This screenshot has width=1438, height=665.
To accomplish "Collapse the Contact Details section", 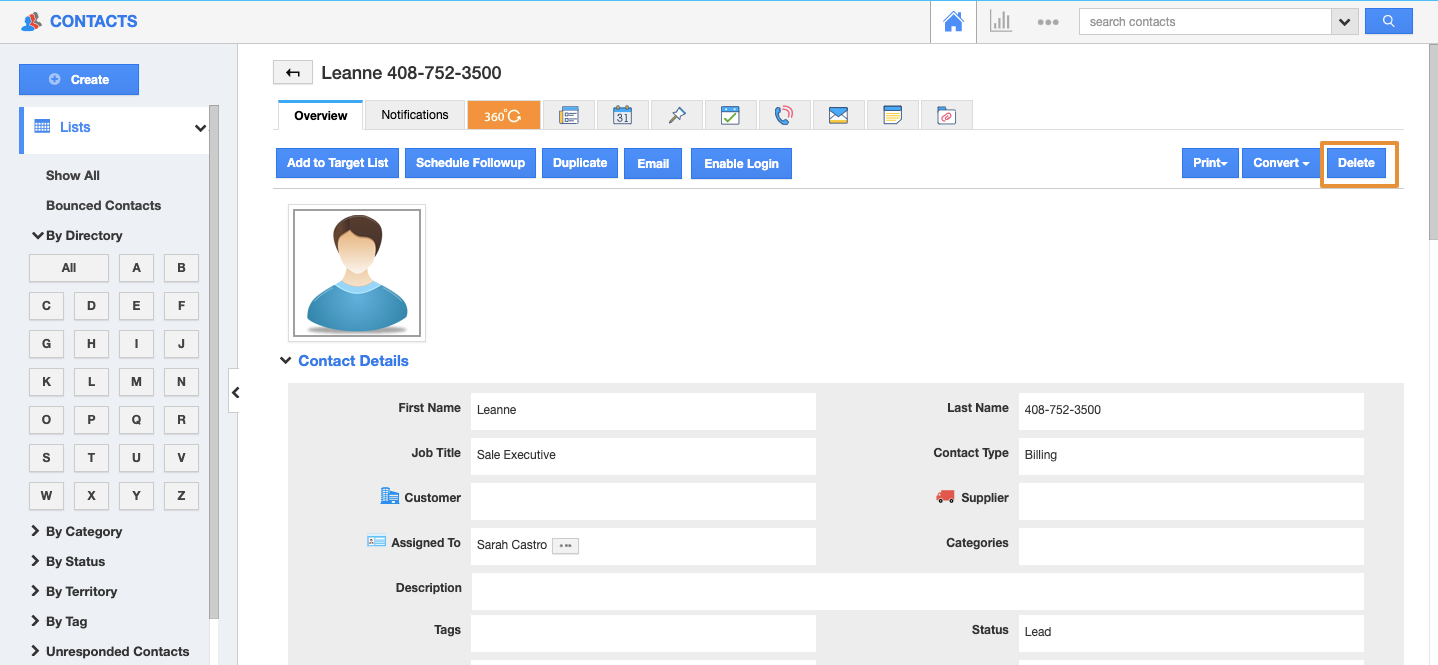I will [286, 361].
